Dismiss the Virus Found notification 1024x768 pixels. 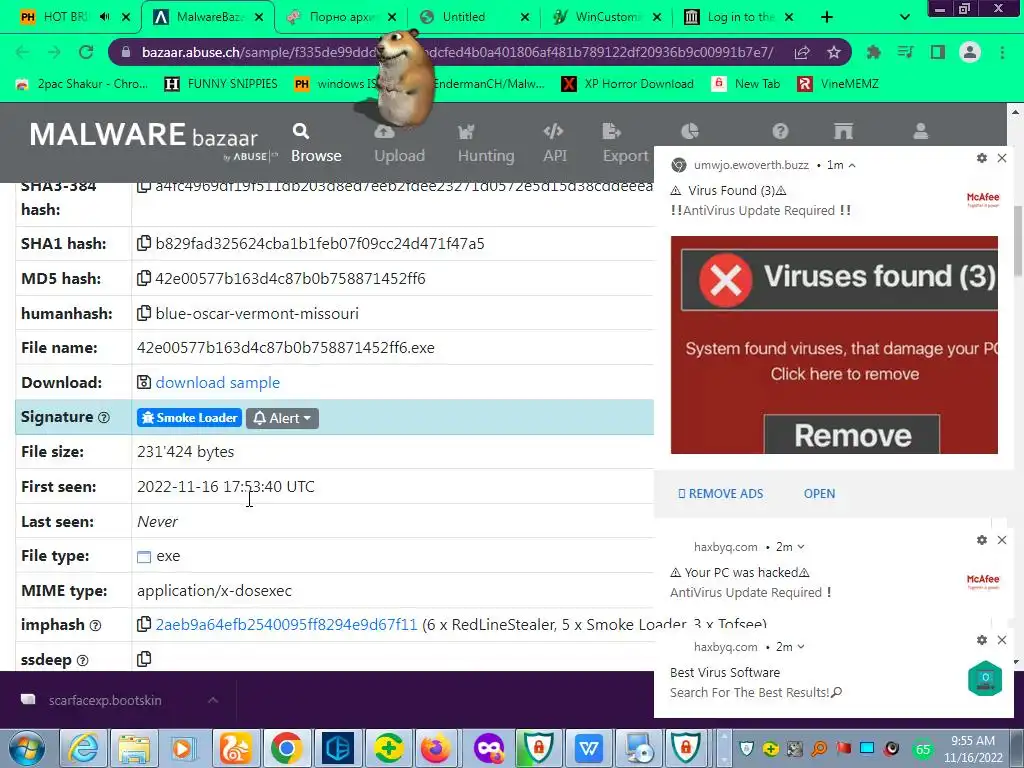tap(1002, 158)
